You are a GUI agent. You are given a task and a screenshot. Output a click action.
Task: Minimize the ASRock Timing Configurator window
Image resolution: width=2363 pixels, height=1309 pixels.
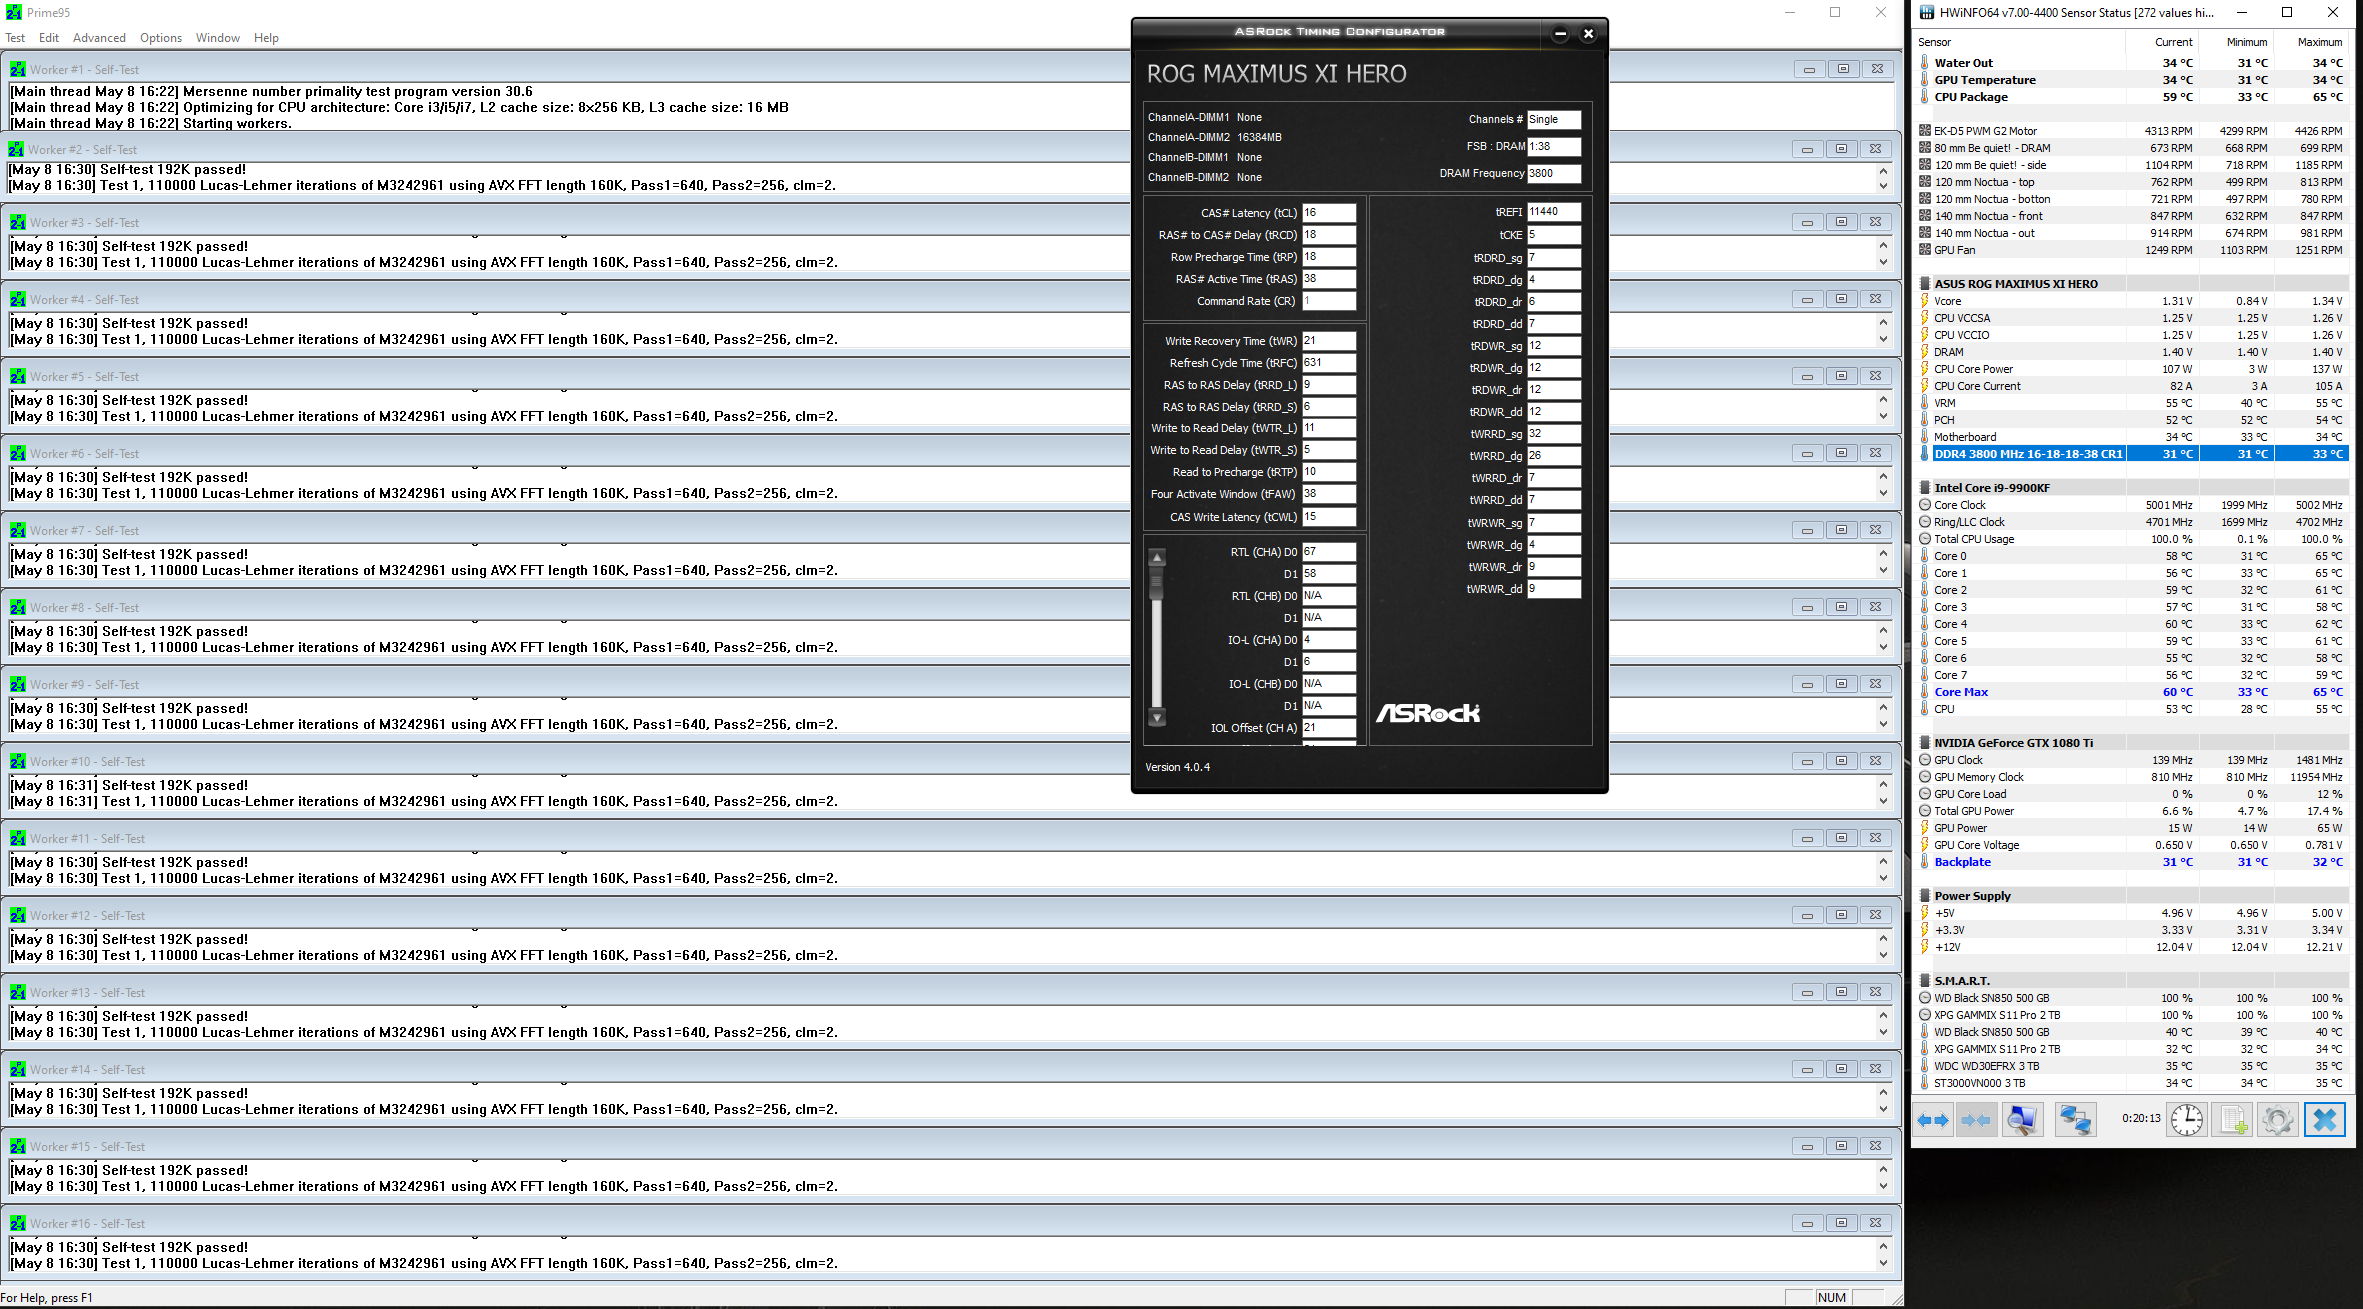(x=1560, y=34)
